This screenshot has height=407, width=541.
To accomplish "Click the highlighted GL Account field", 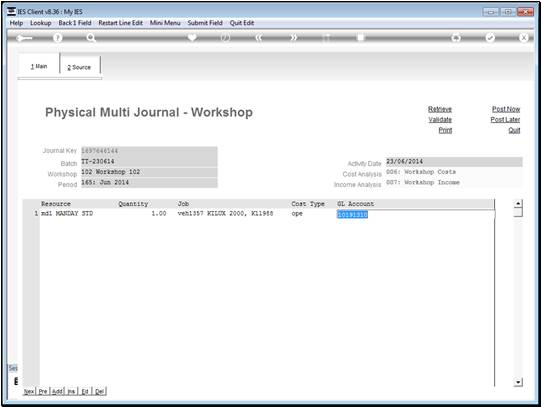I will click(352, 214).
